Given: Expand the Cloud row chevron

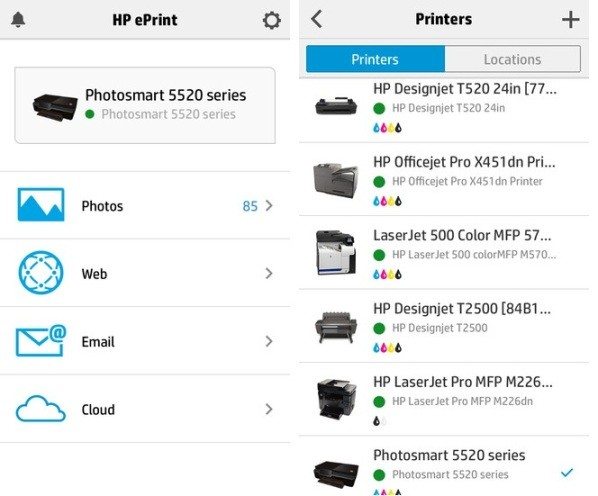Looking at the screenshot, I should 269,409.
